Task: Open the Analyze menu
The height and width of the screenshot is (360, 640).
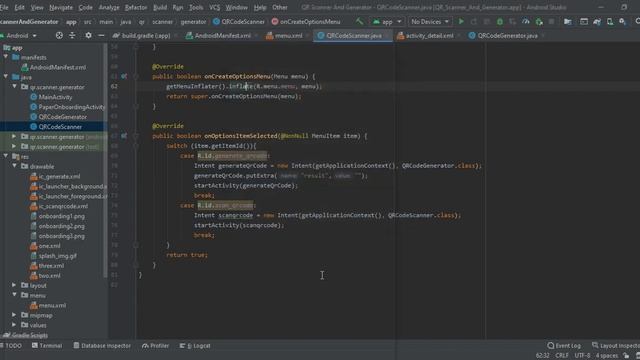Action: point(109,7)
